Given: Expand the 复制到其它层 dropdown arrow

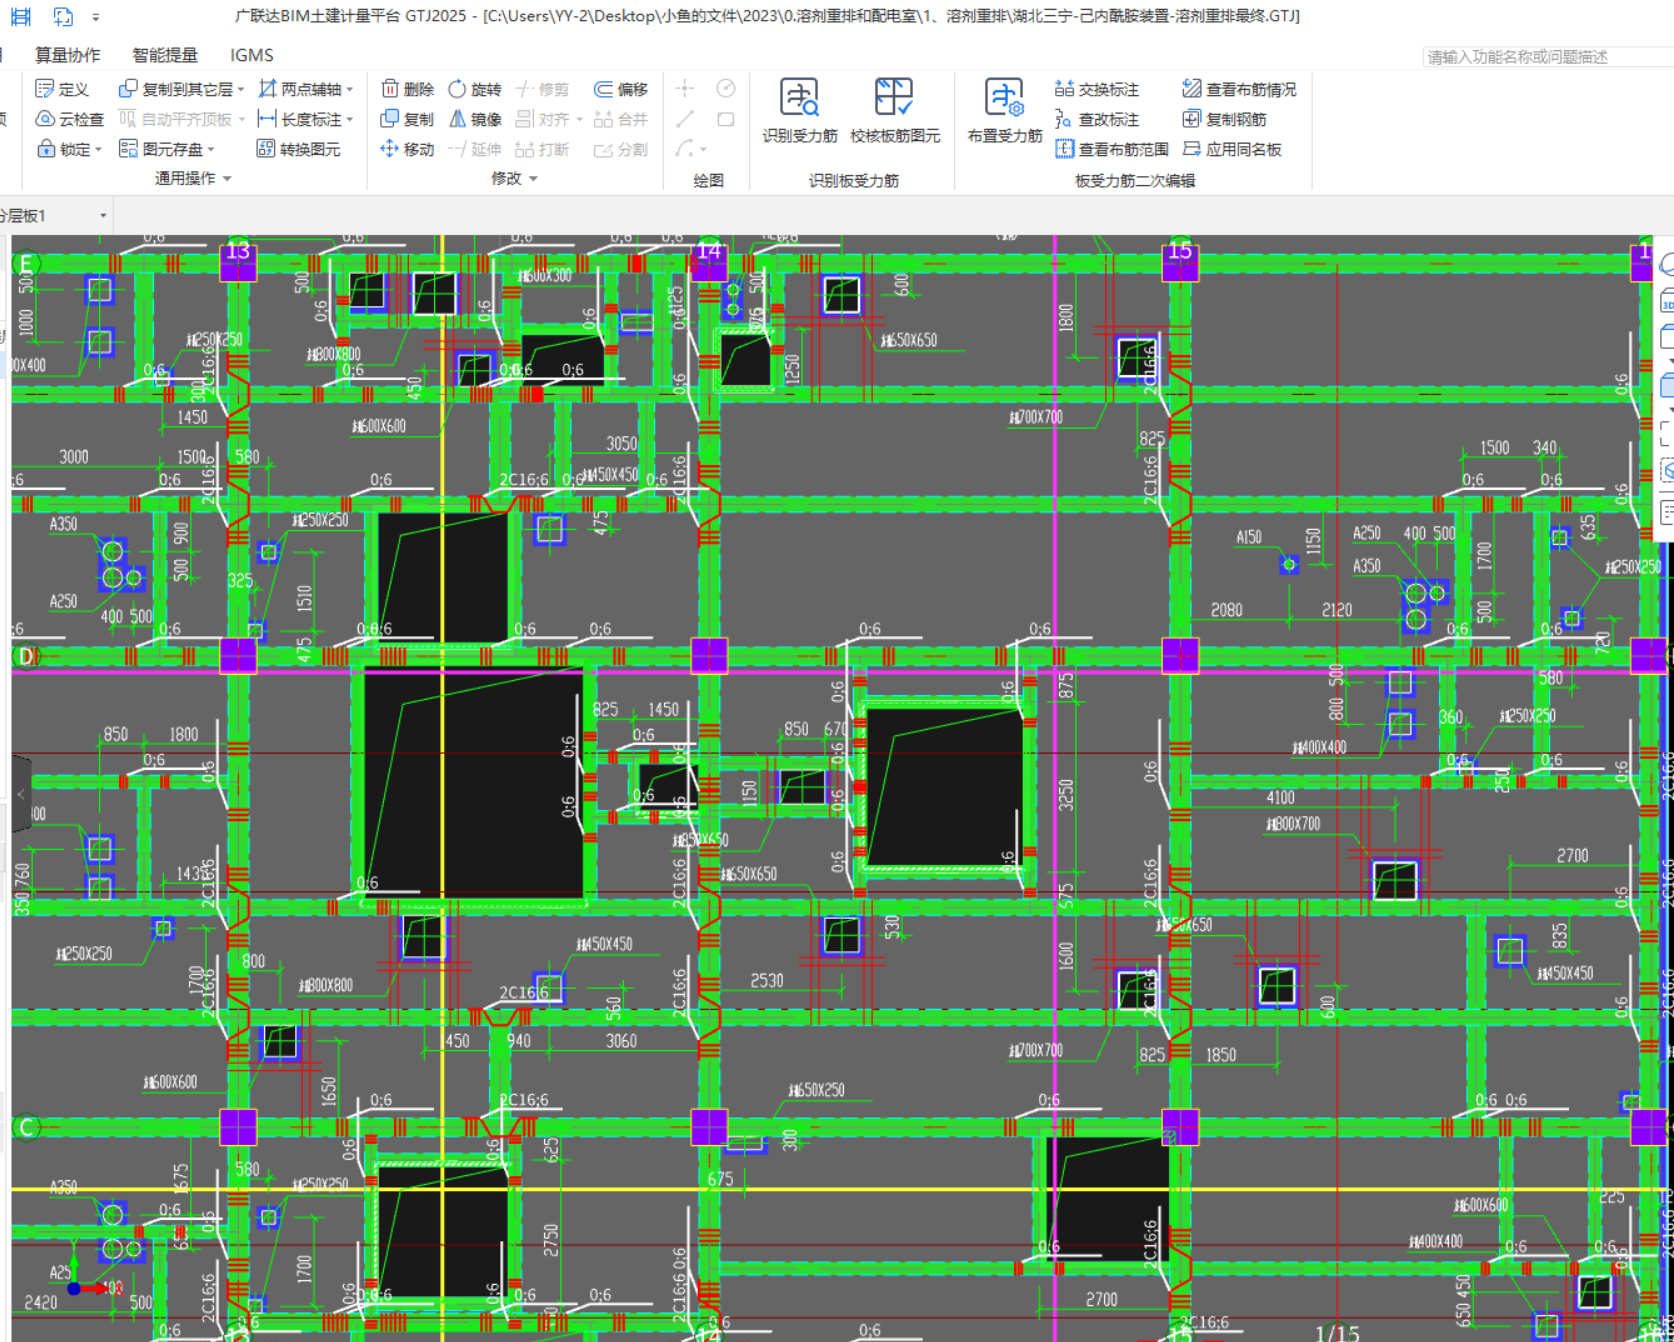Looking at the screenshot, I should coord(241,90).
